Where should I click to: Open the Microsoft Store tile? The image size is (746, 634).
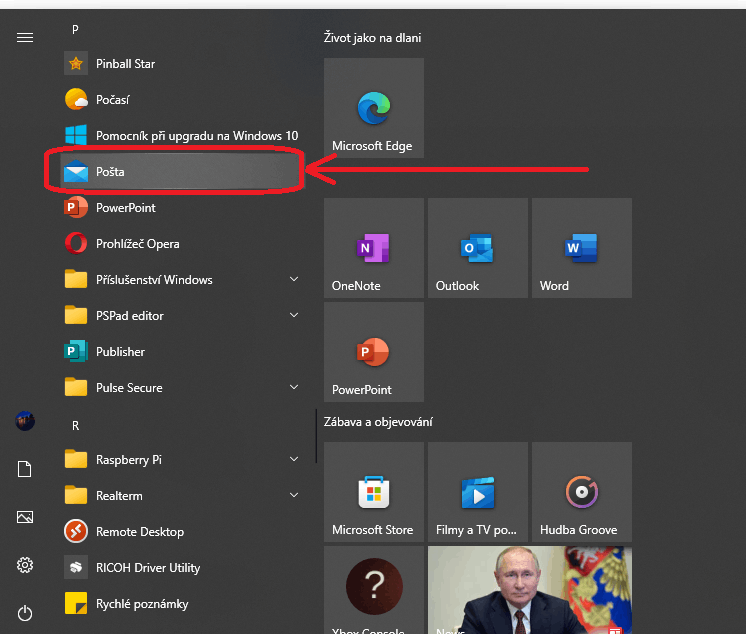coord(374,492)
